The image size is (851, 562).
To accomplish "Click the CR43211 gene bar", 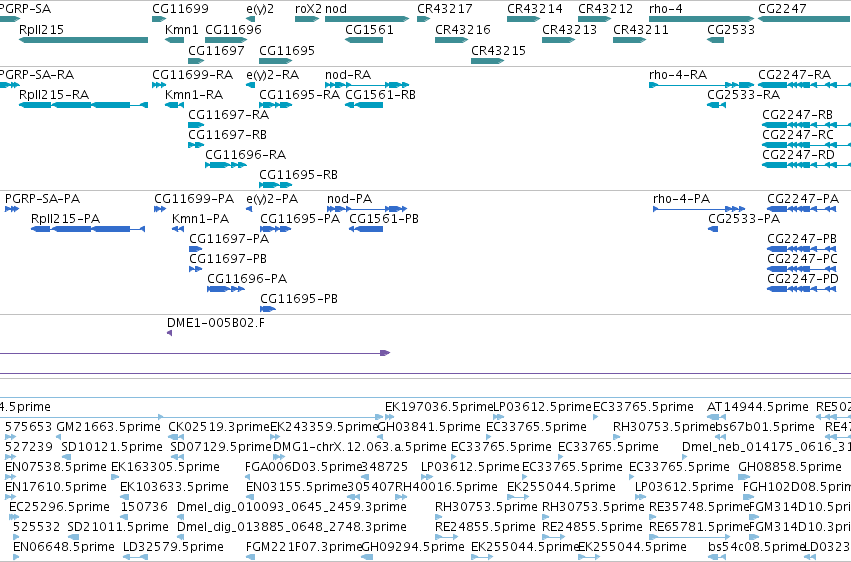I will 630,40.
